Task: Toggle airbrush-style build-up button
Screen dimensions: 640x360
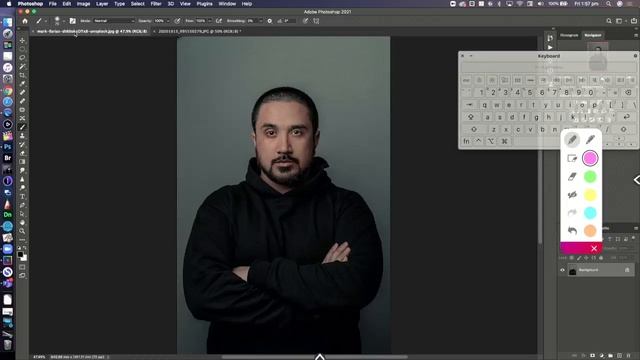Action: (219, 21)
